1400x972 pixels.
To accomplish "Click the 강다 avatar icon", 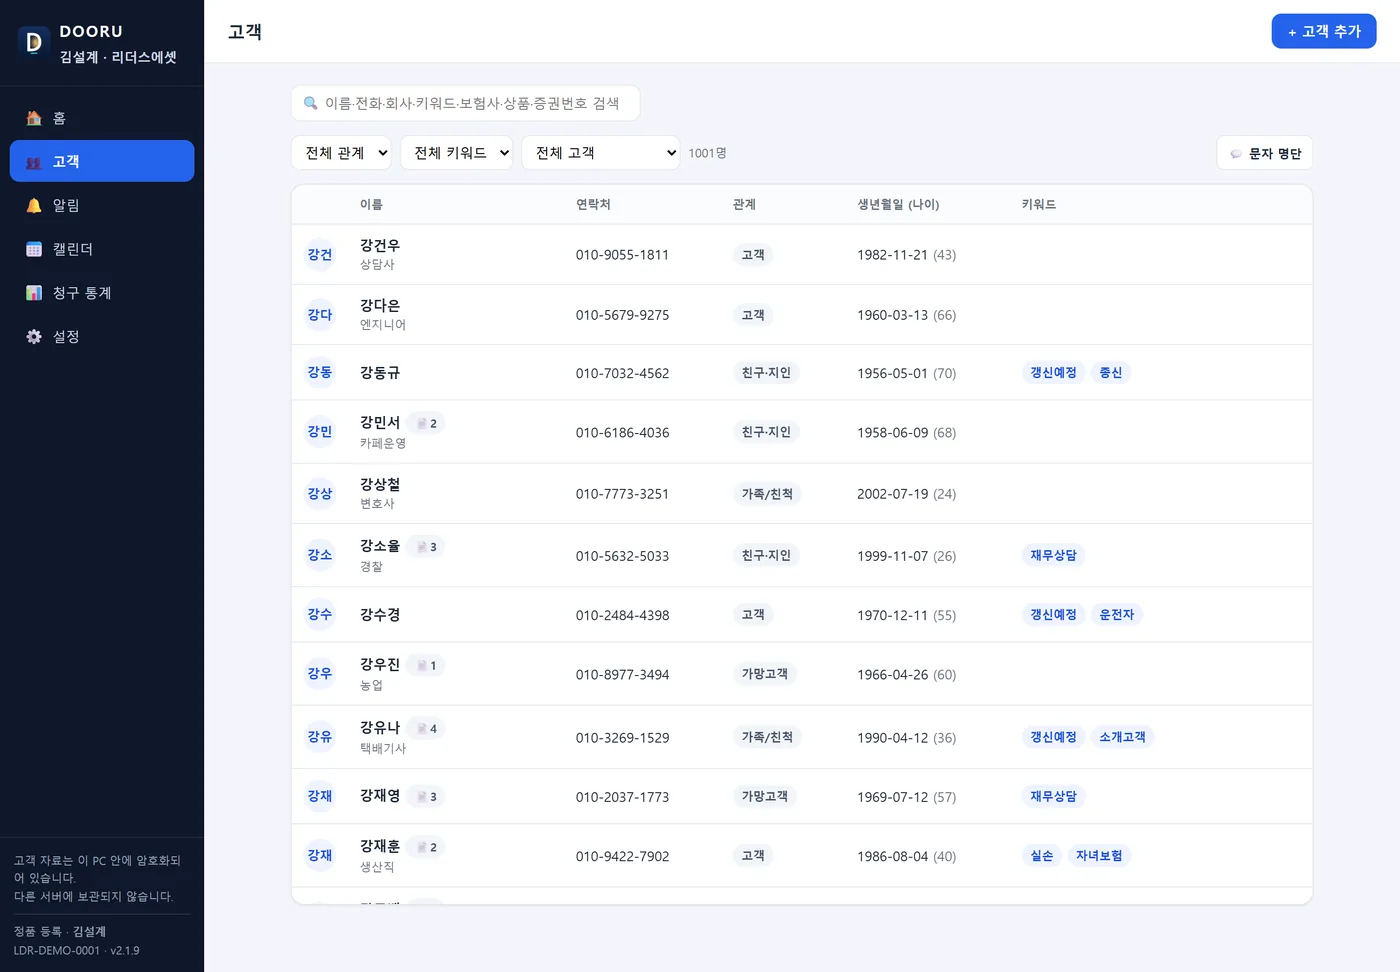I will 320,315.
